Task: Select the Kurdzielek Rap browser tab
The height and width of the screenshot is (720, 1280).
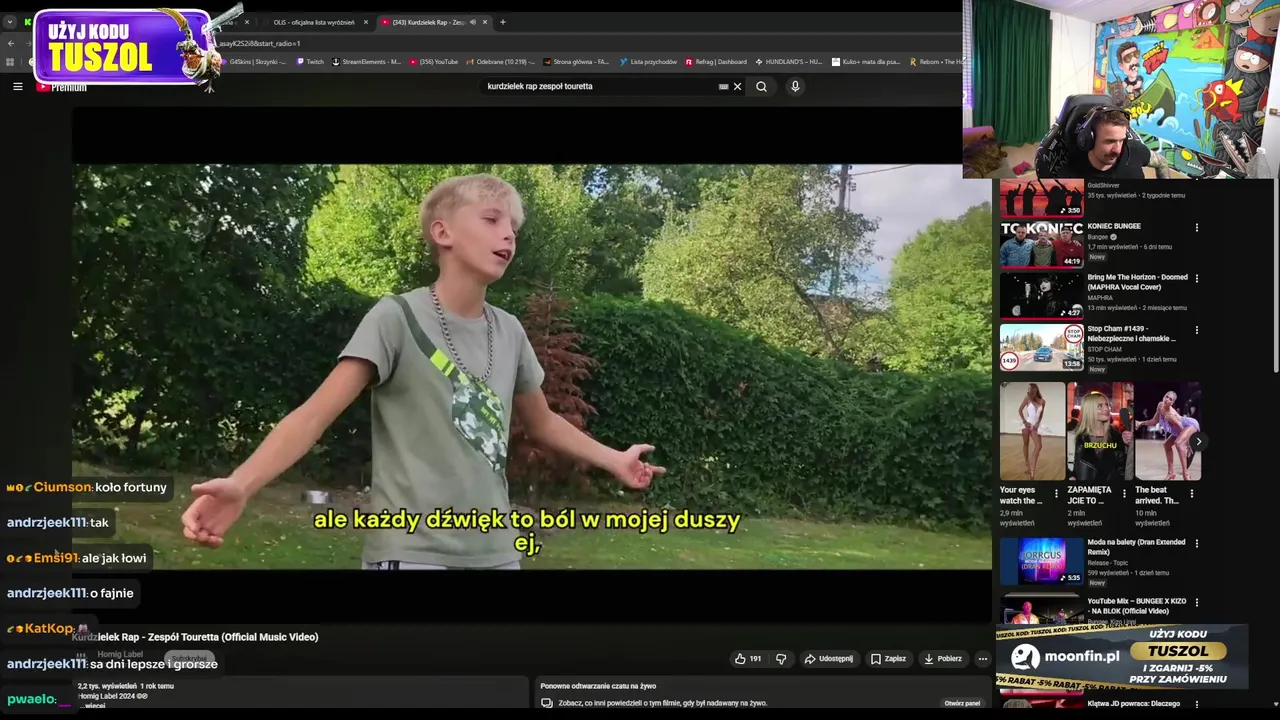Action: click(435, 22)
